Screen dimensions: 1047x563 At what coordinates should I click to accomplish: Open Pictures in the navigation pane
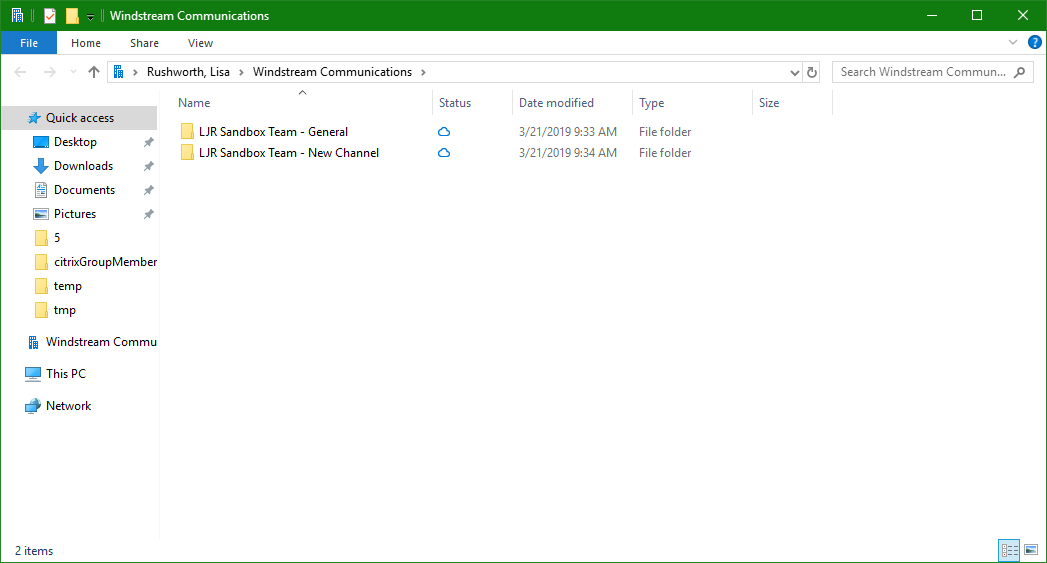click(x=75, y=214)
